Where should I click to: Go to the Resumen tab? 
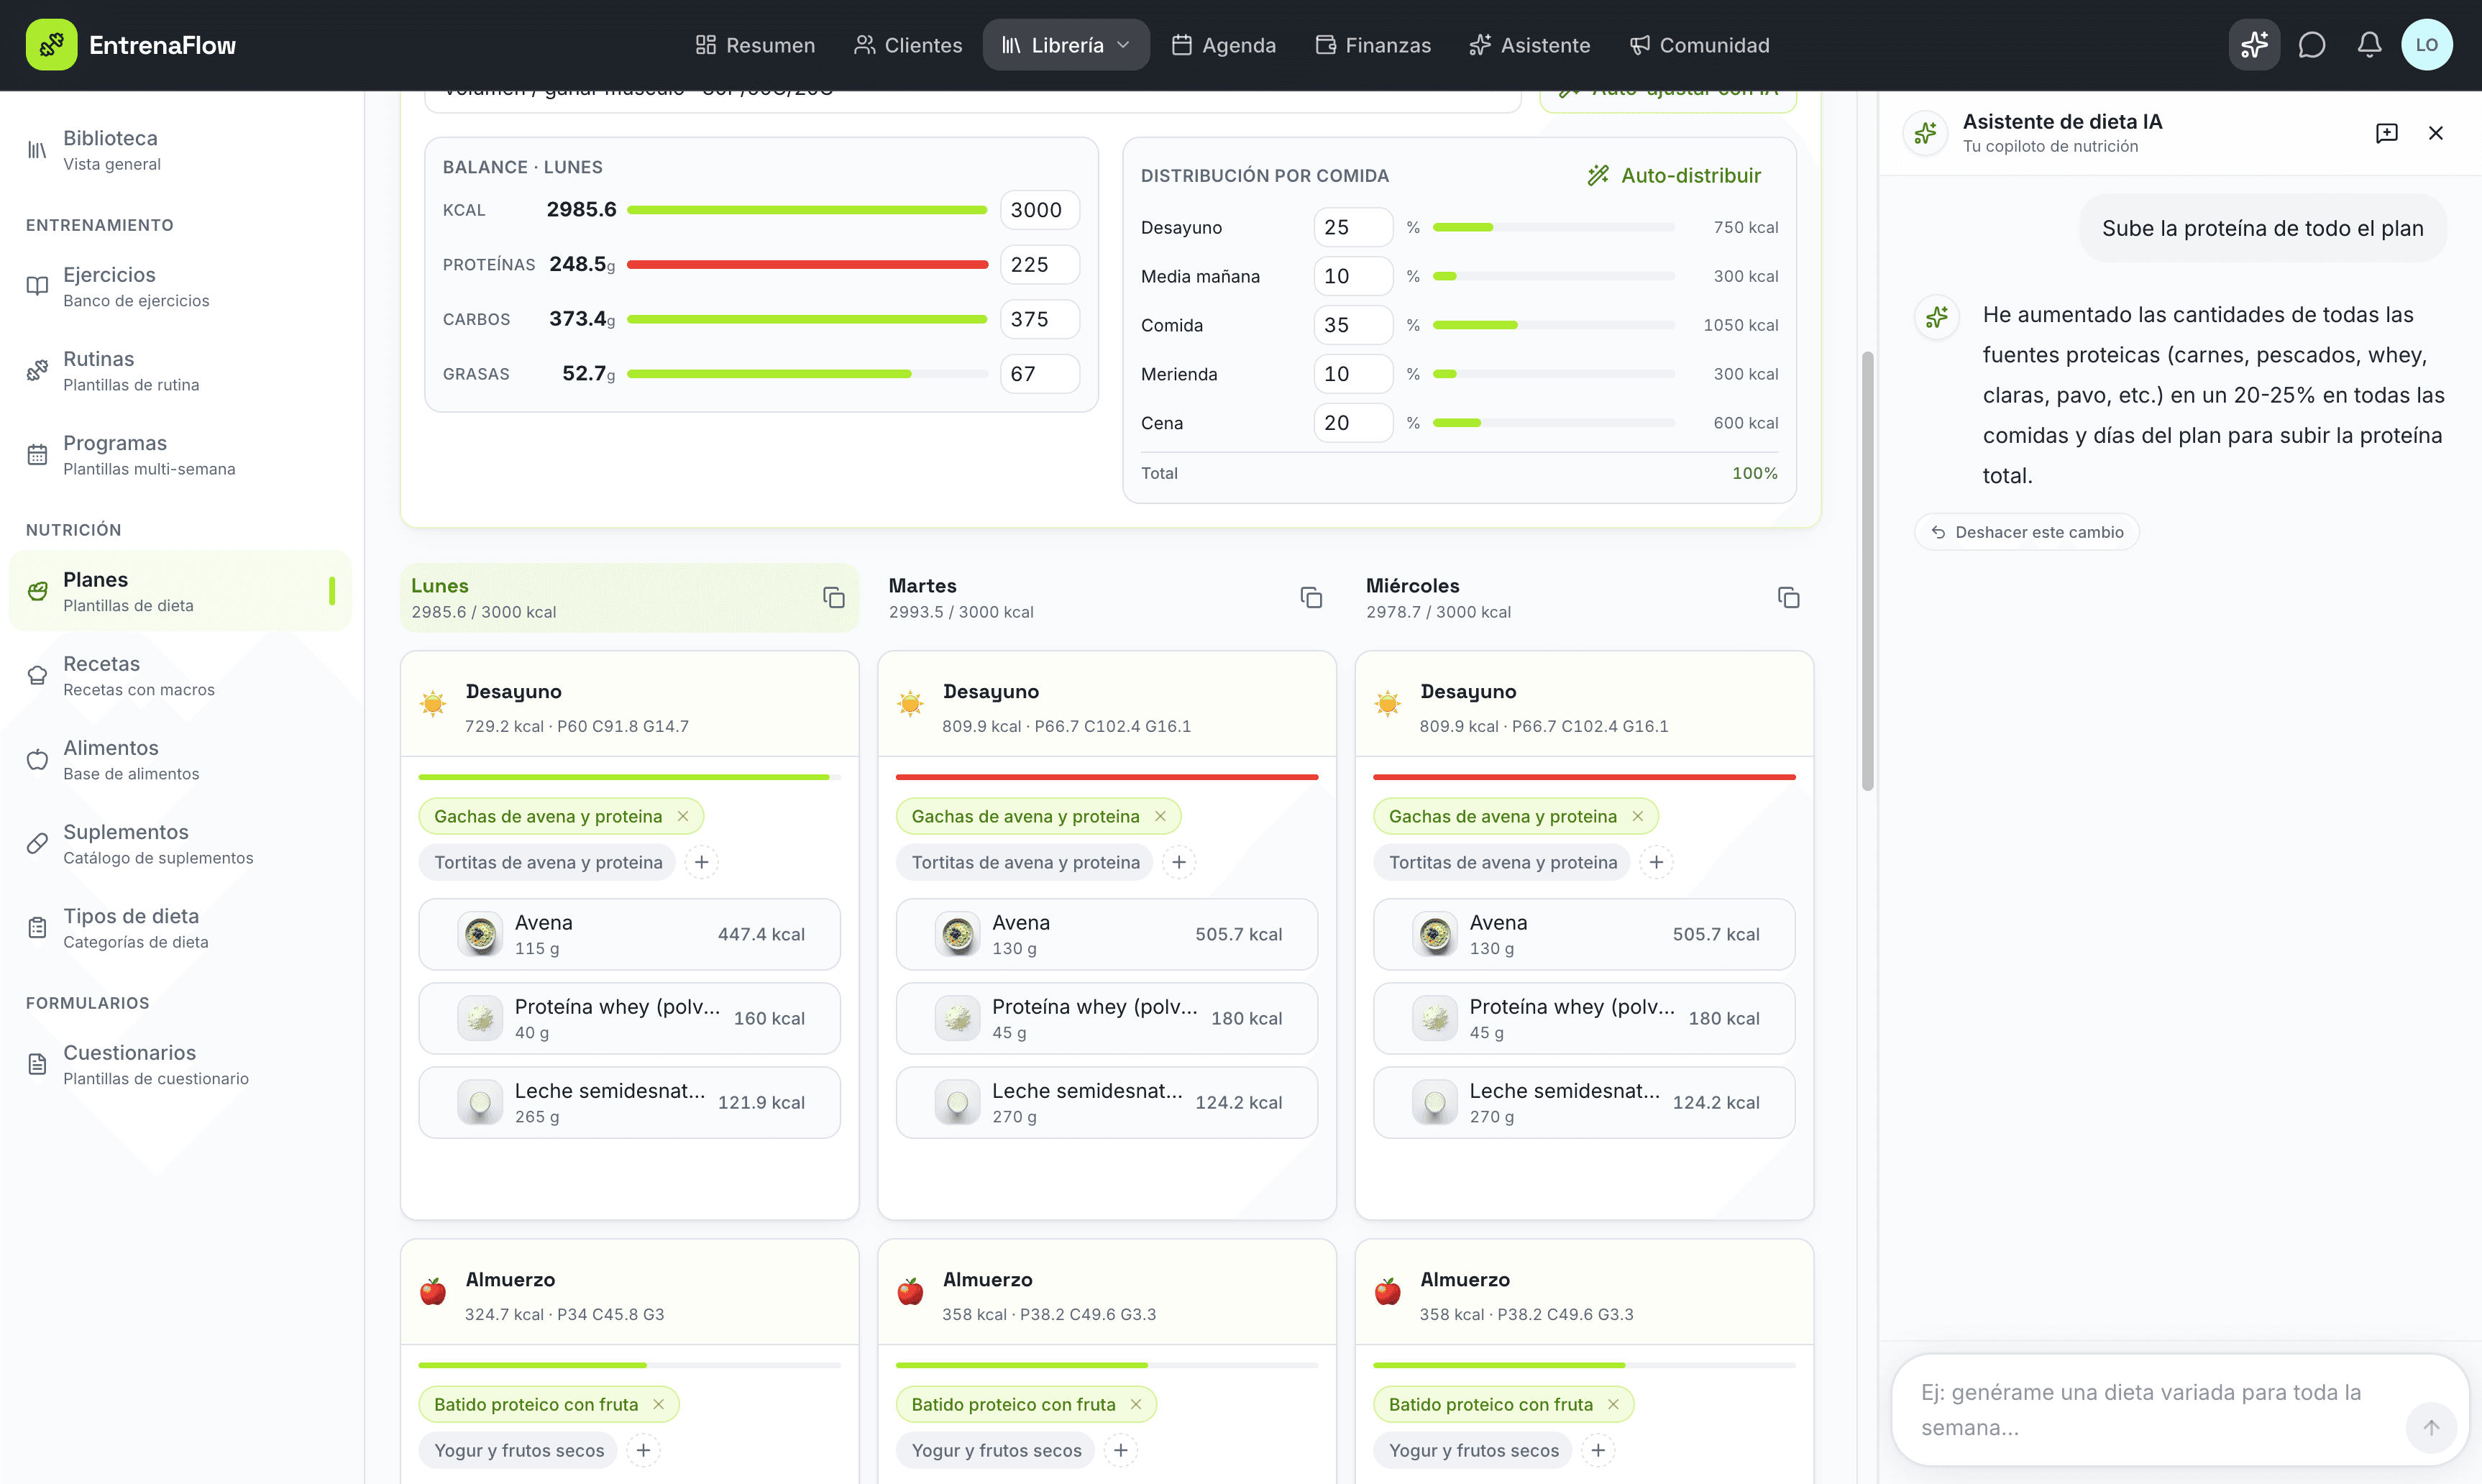(x=755, y=45)
